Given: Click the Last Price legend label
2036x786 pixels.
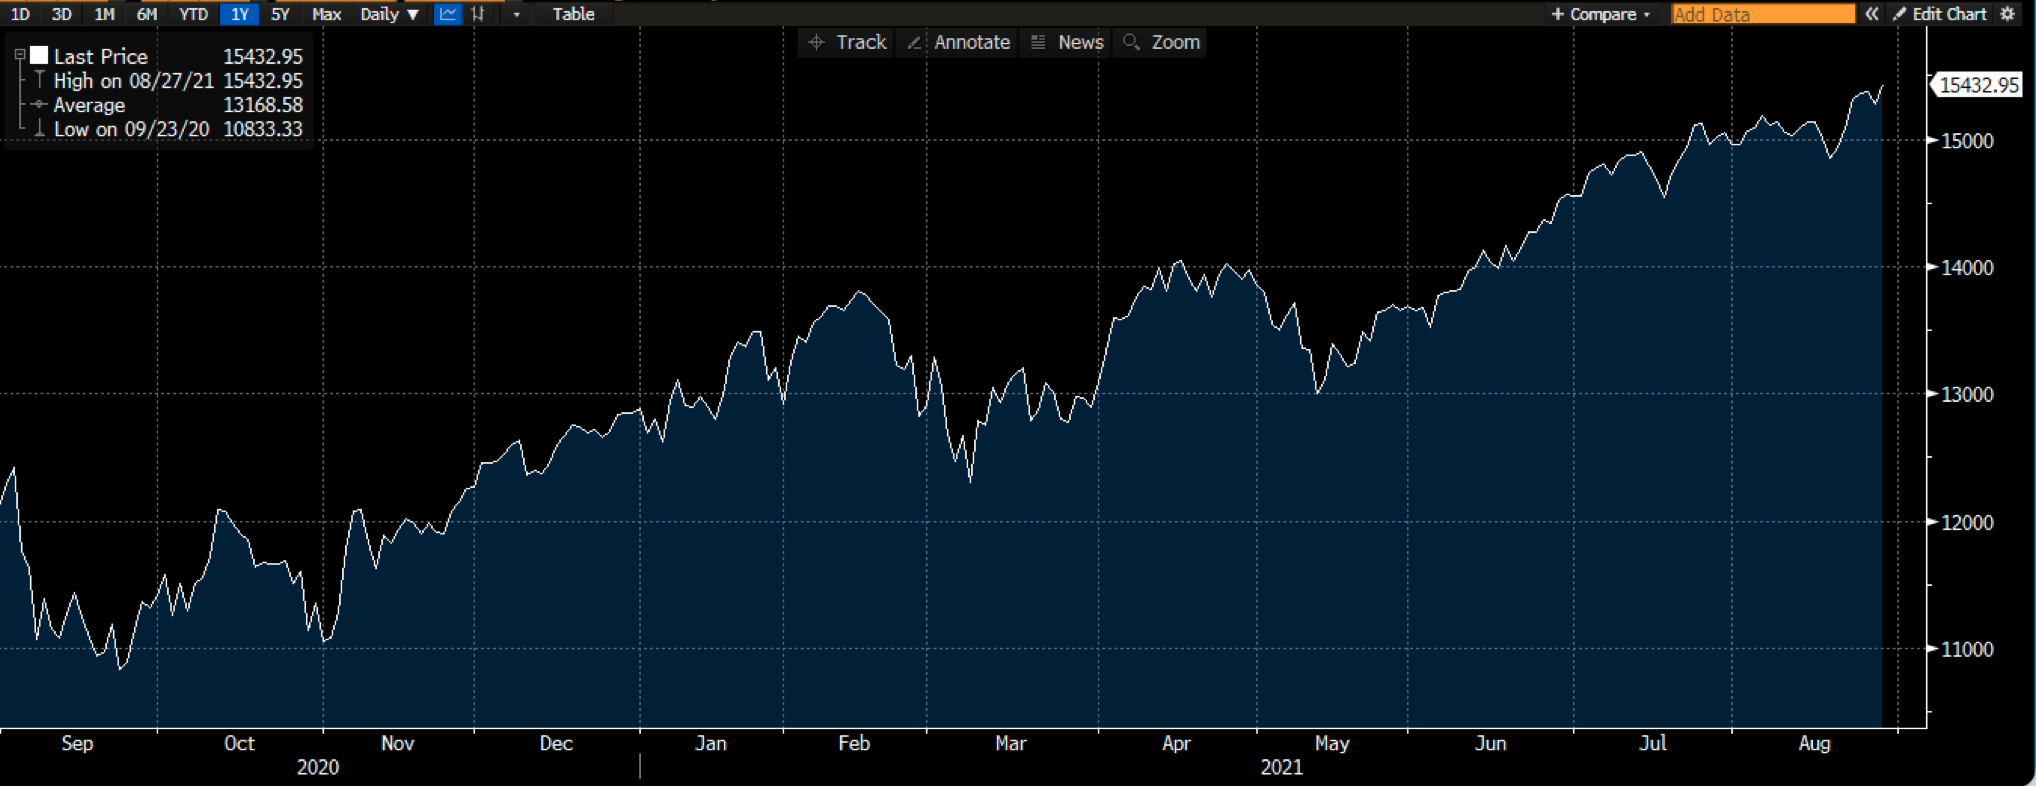Looking at the screenshot, I should click(100, 56).
